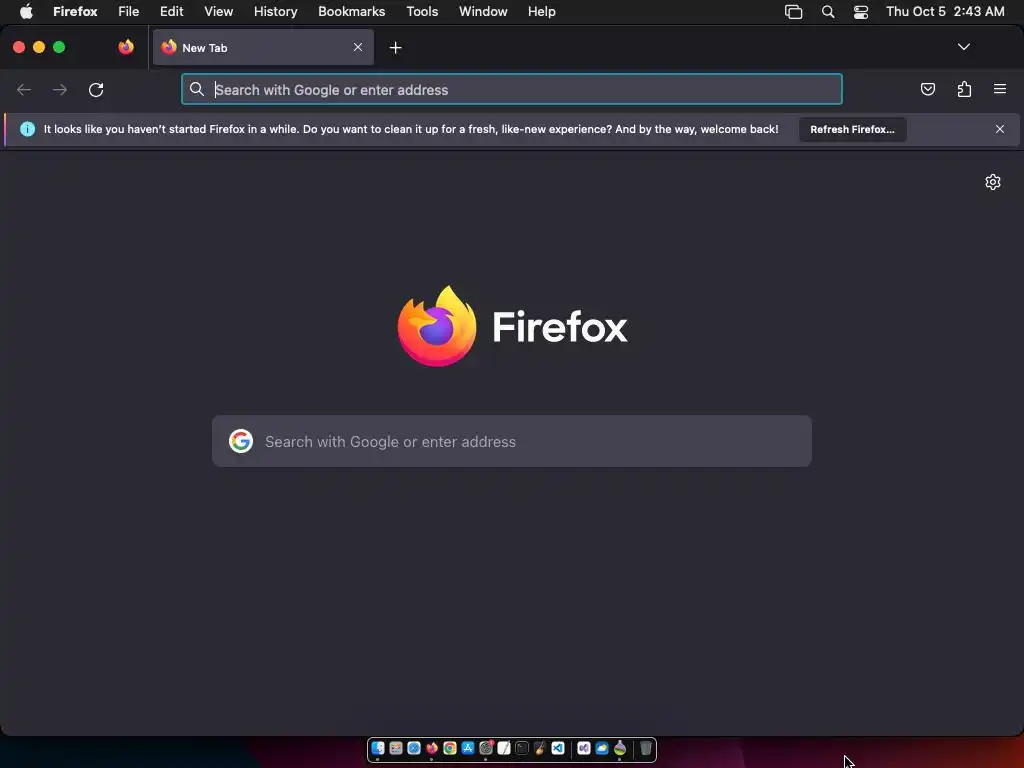The image size is (1024, 768).
Task: Open the Help menu
Action: [x=541, y=12]
